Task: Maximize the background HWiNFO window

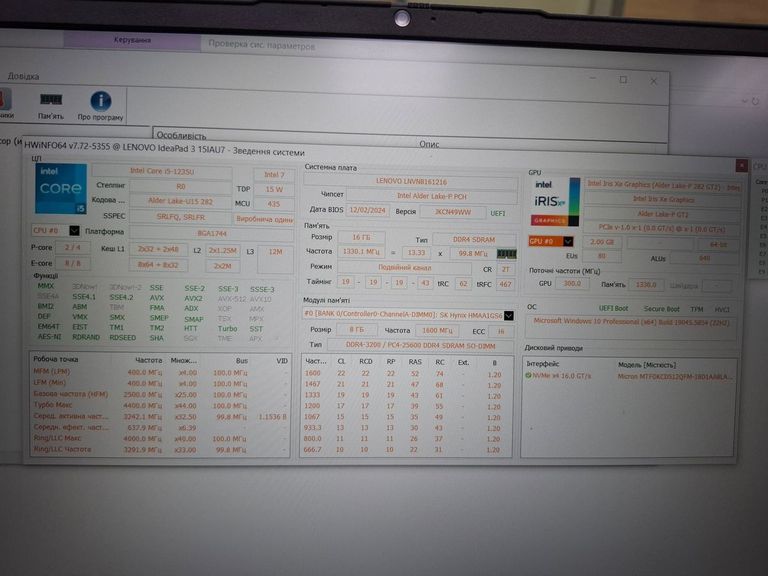Action: (623, 80)
